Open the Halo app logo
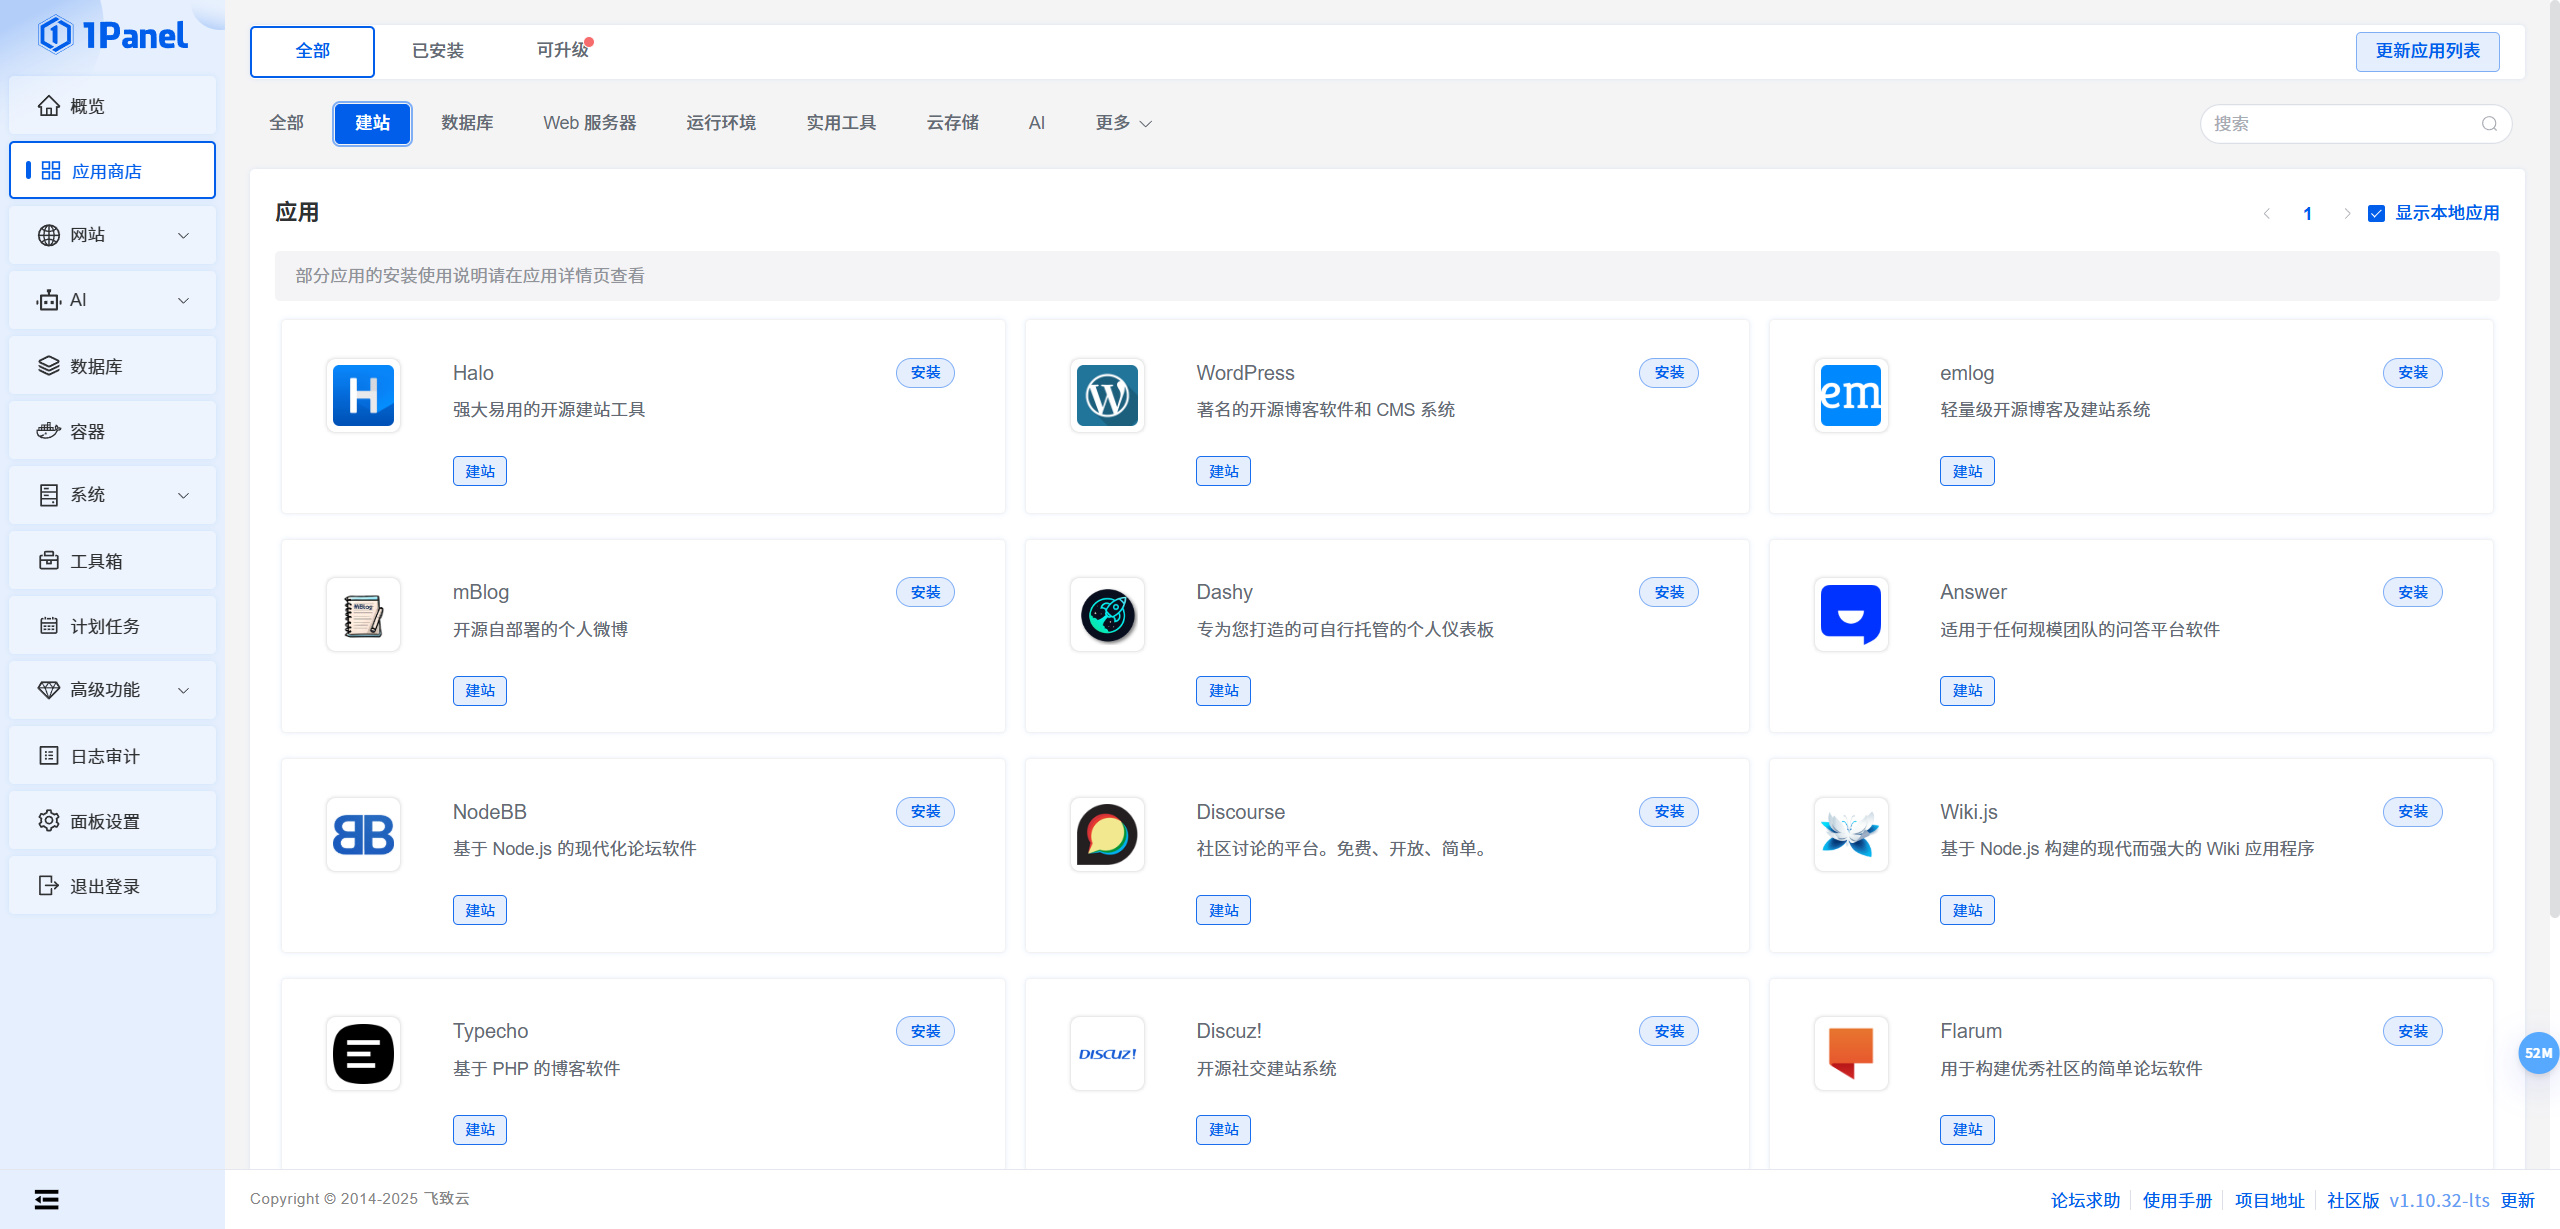This screenshot has width=2560, height=1229. click(x=363, y=396)
